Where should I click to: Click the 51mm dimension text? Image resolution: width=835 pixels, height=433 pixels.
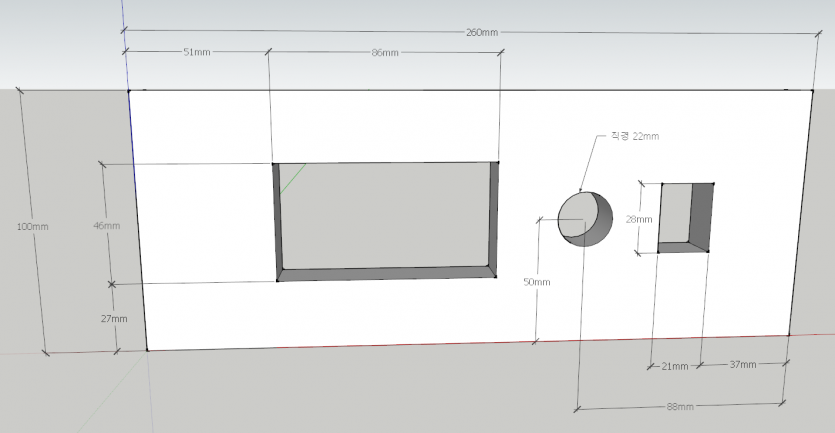coord(197,52)
